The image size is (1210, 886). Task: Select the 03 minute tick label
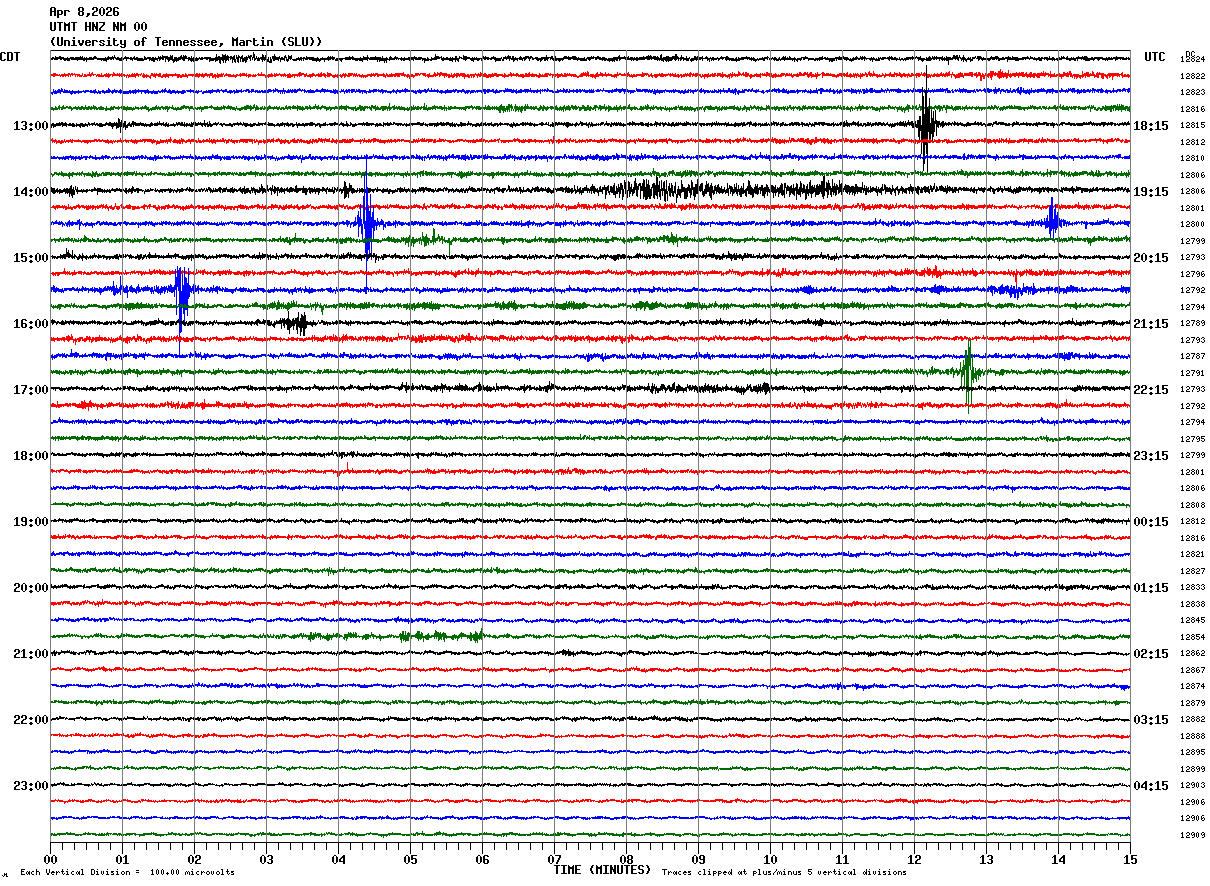click(x=266, y=859)
